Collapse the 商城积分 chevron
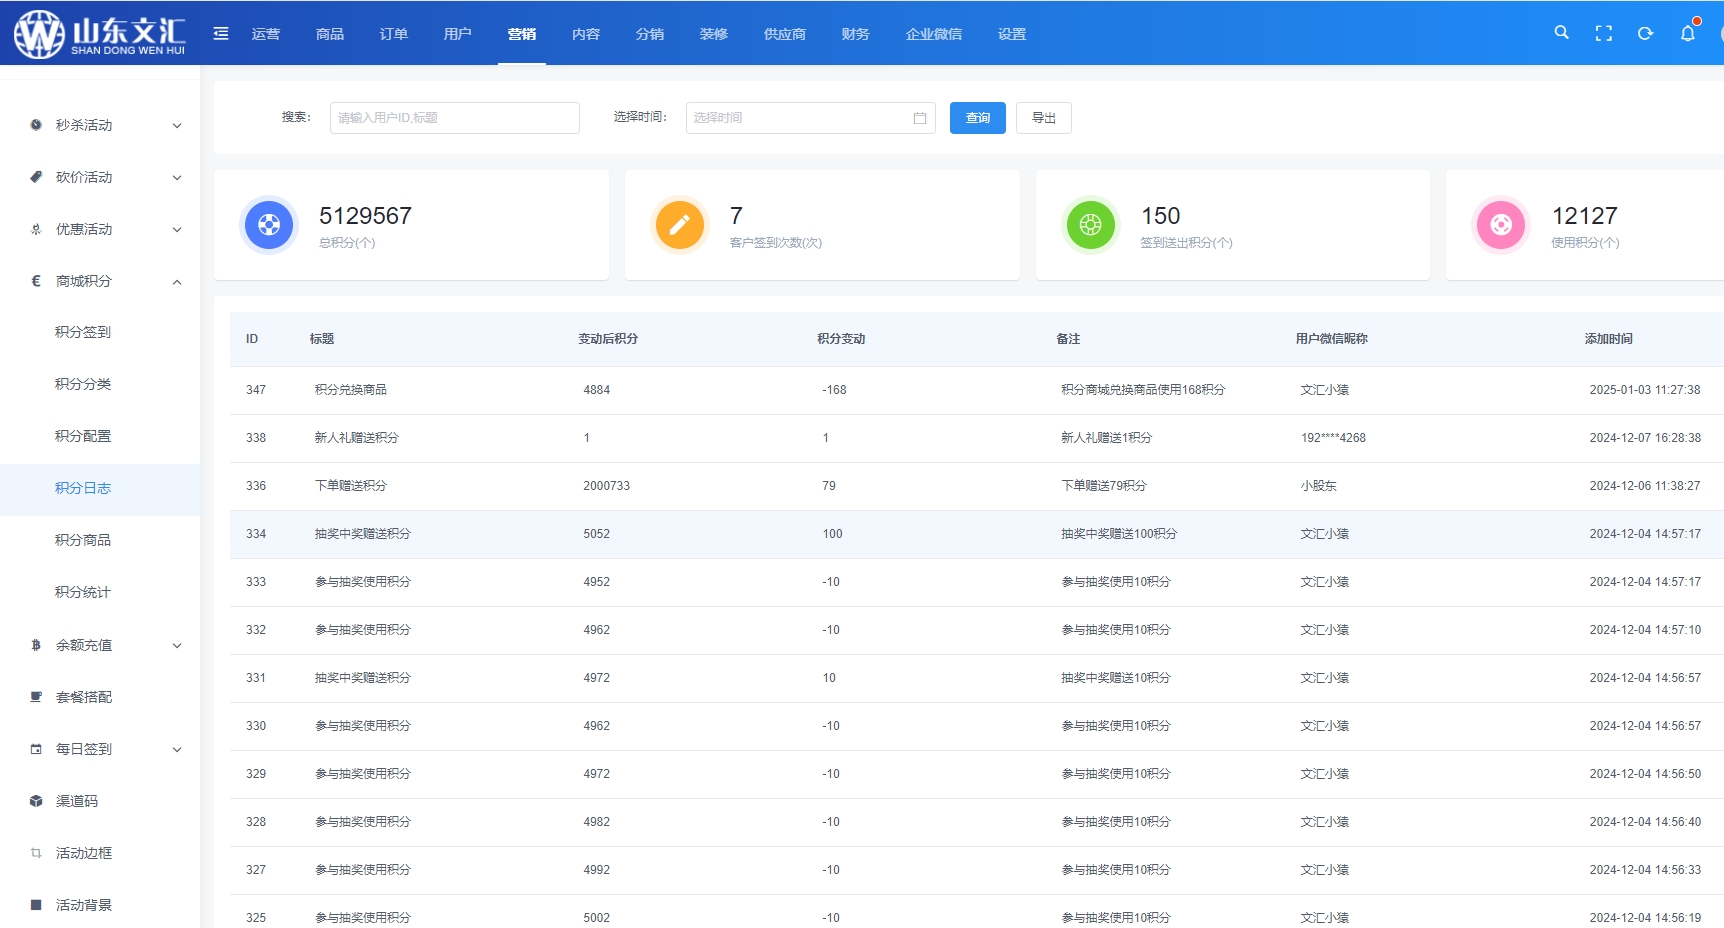This screenshot has height=928, width=1724. click(177, 281)
